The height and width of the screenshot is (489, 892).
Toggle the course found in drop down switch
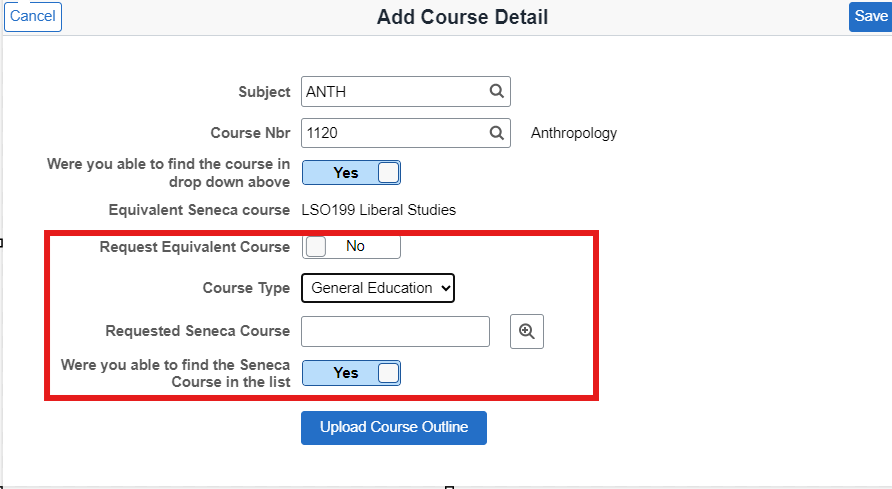351,173
